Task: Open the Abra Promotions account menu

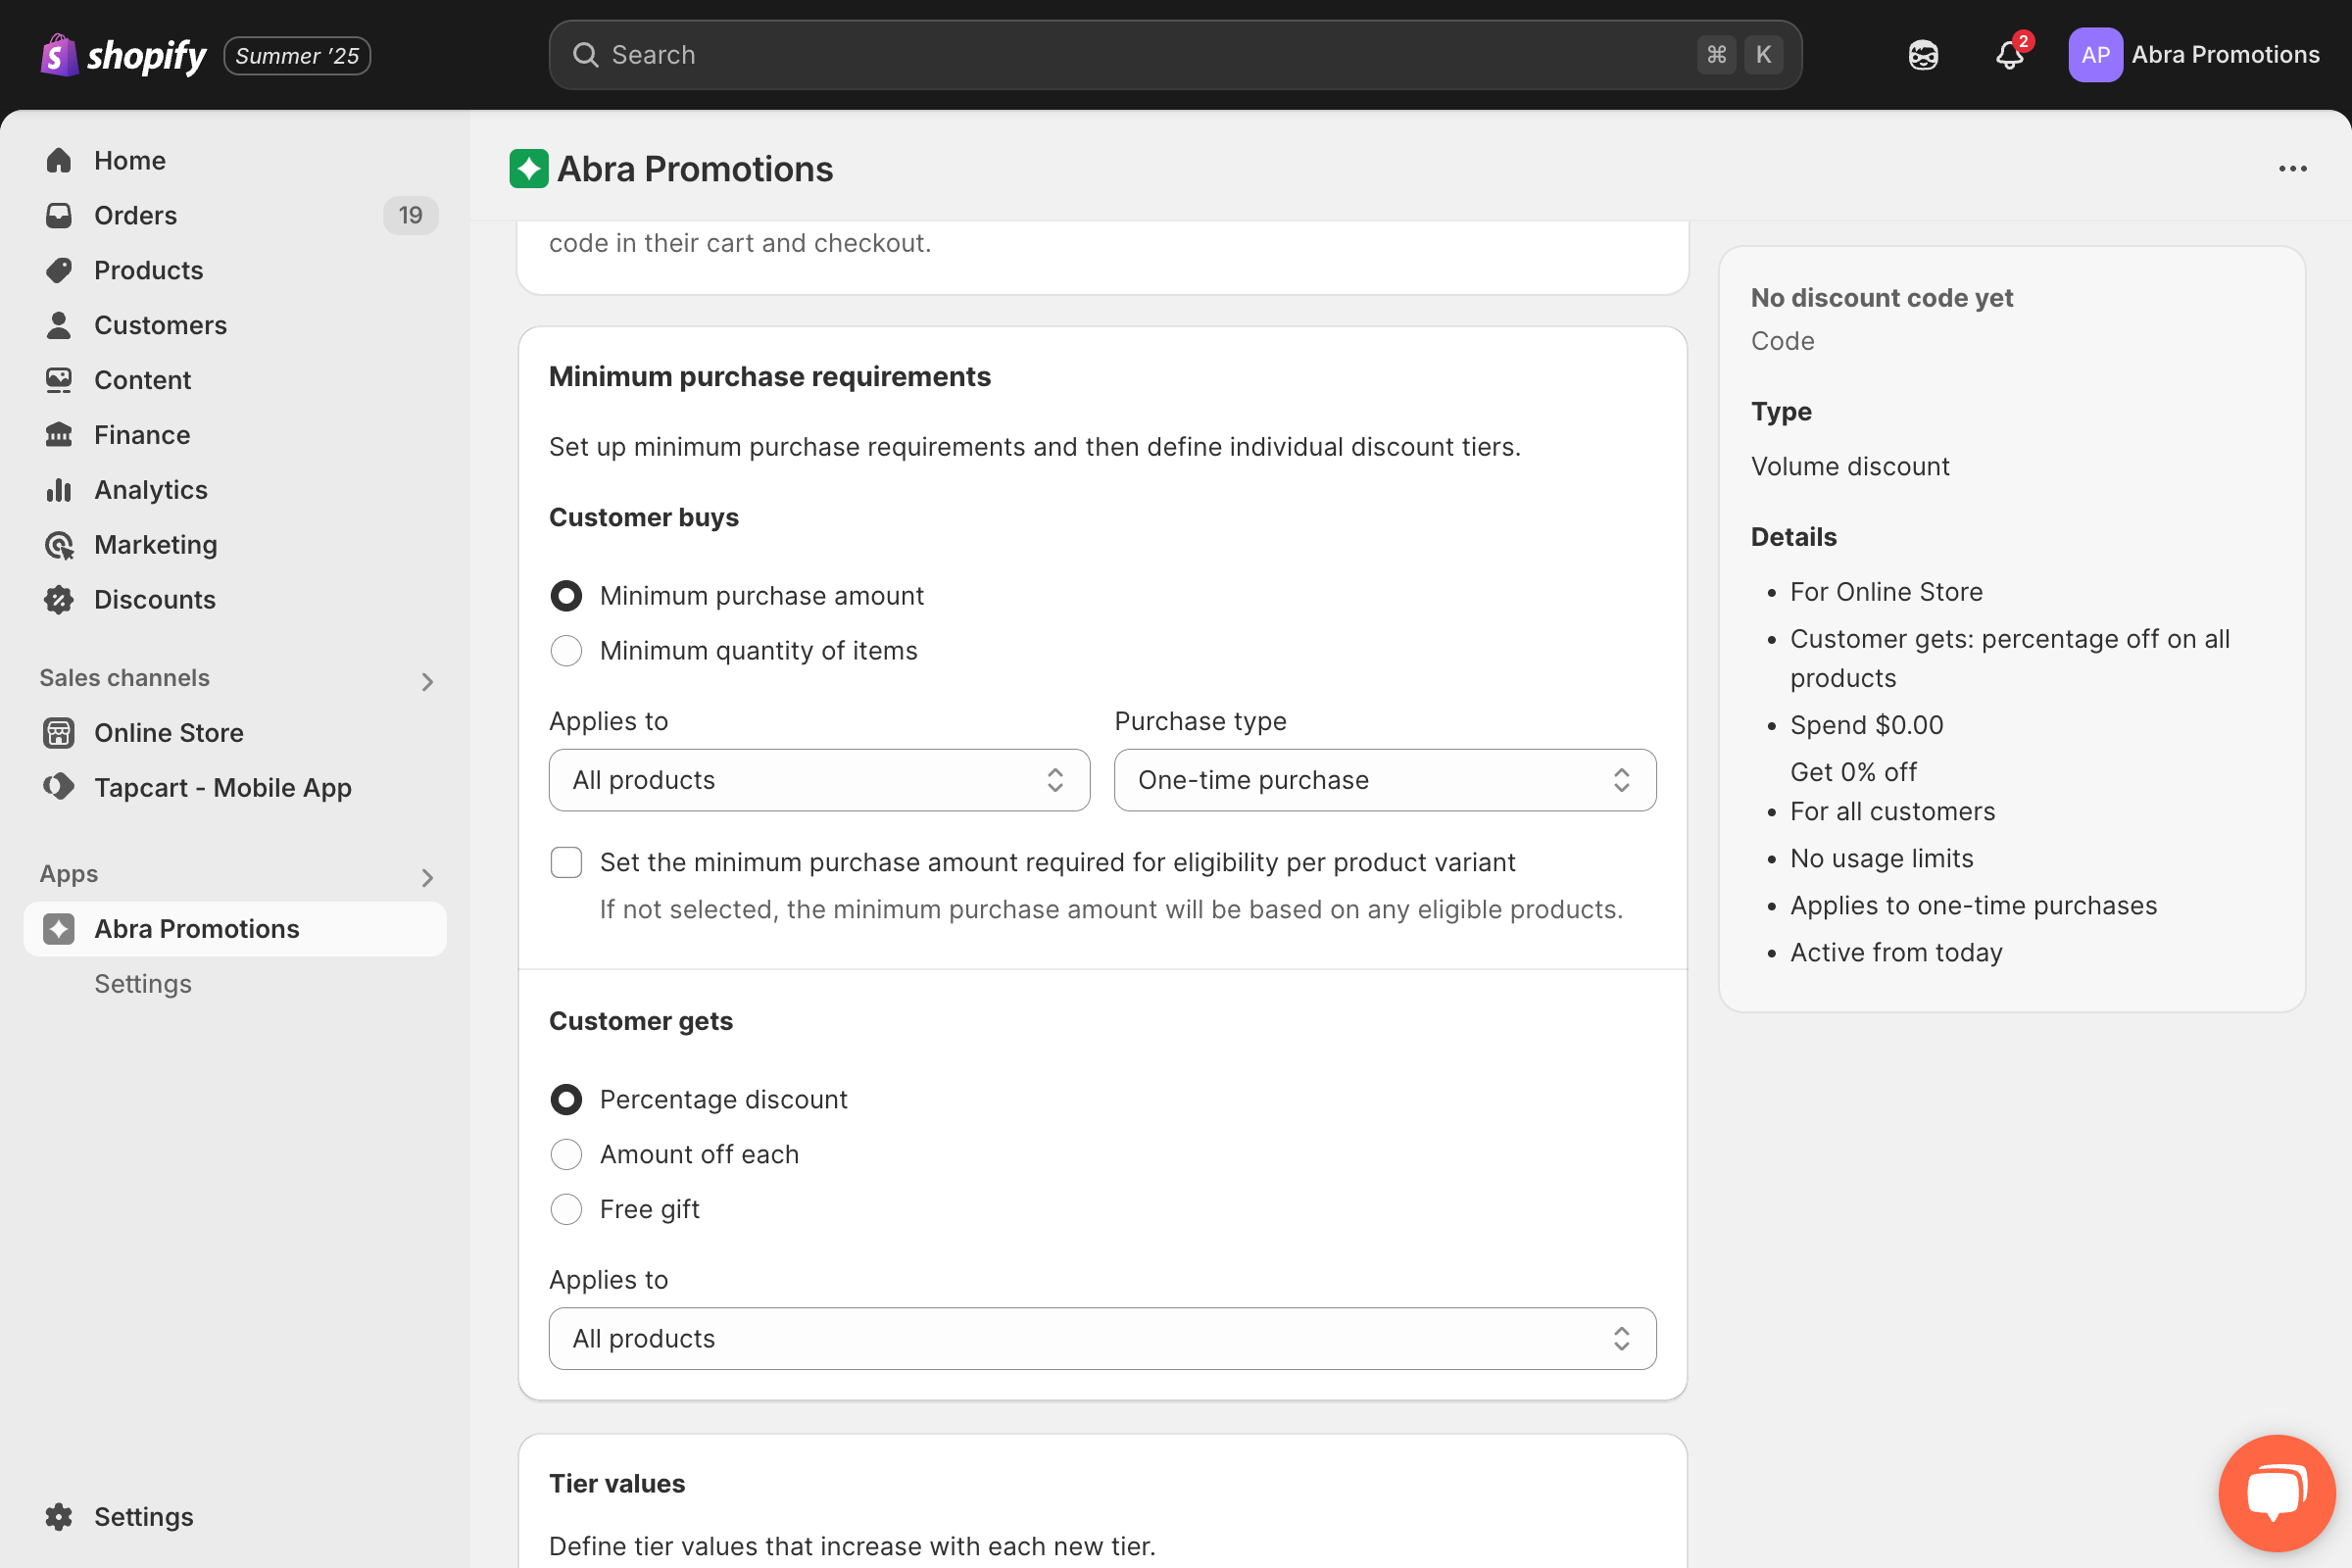Action: 2194,55
